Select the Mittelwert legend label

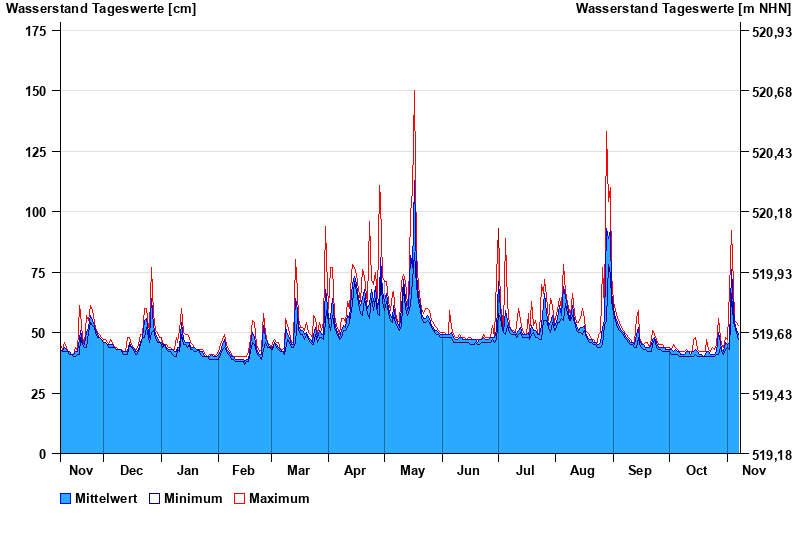point(107,498)
